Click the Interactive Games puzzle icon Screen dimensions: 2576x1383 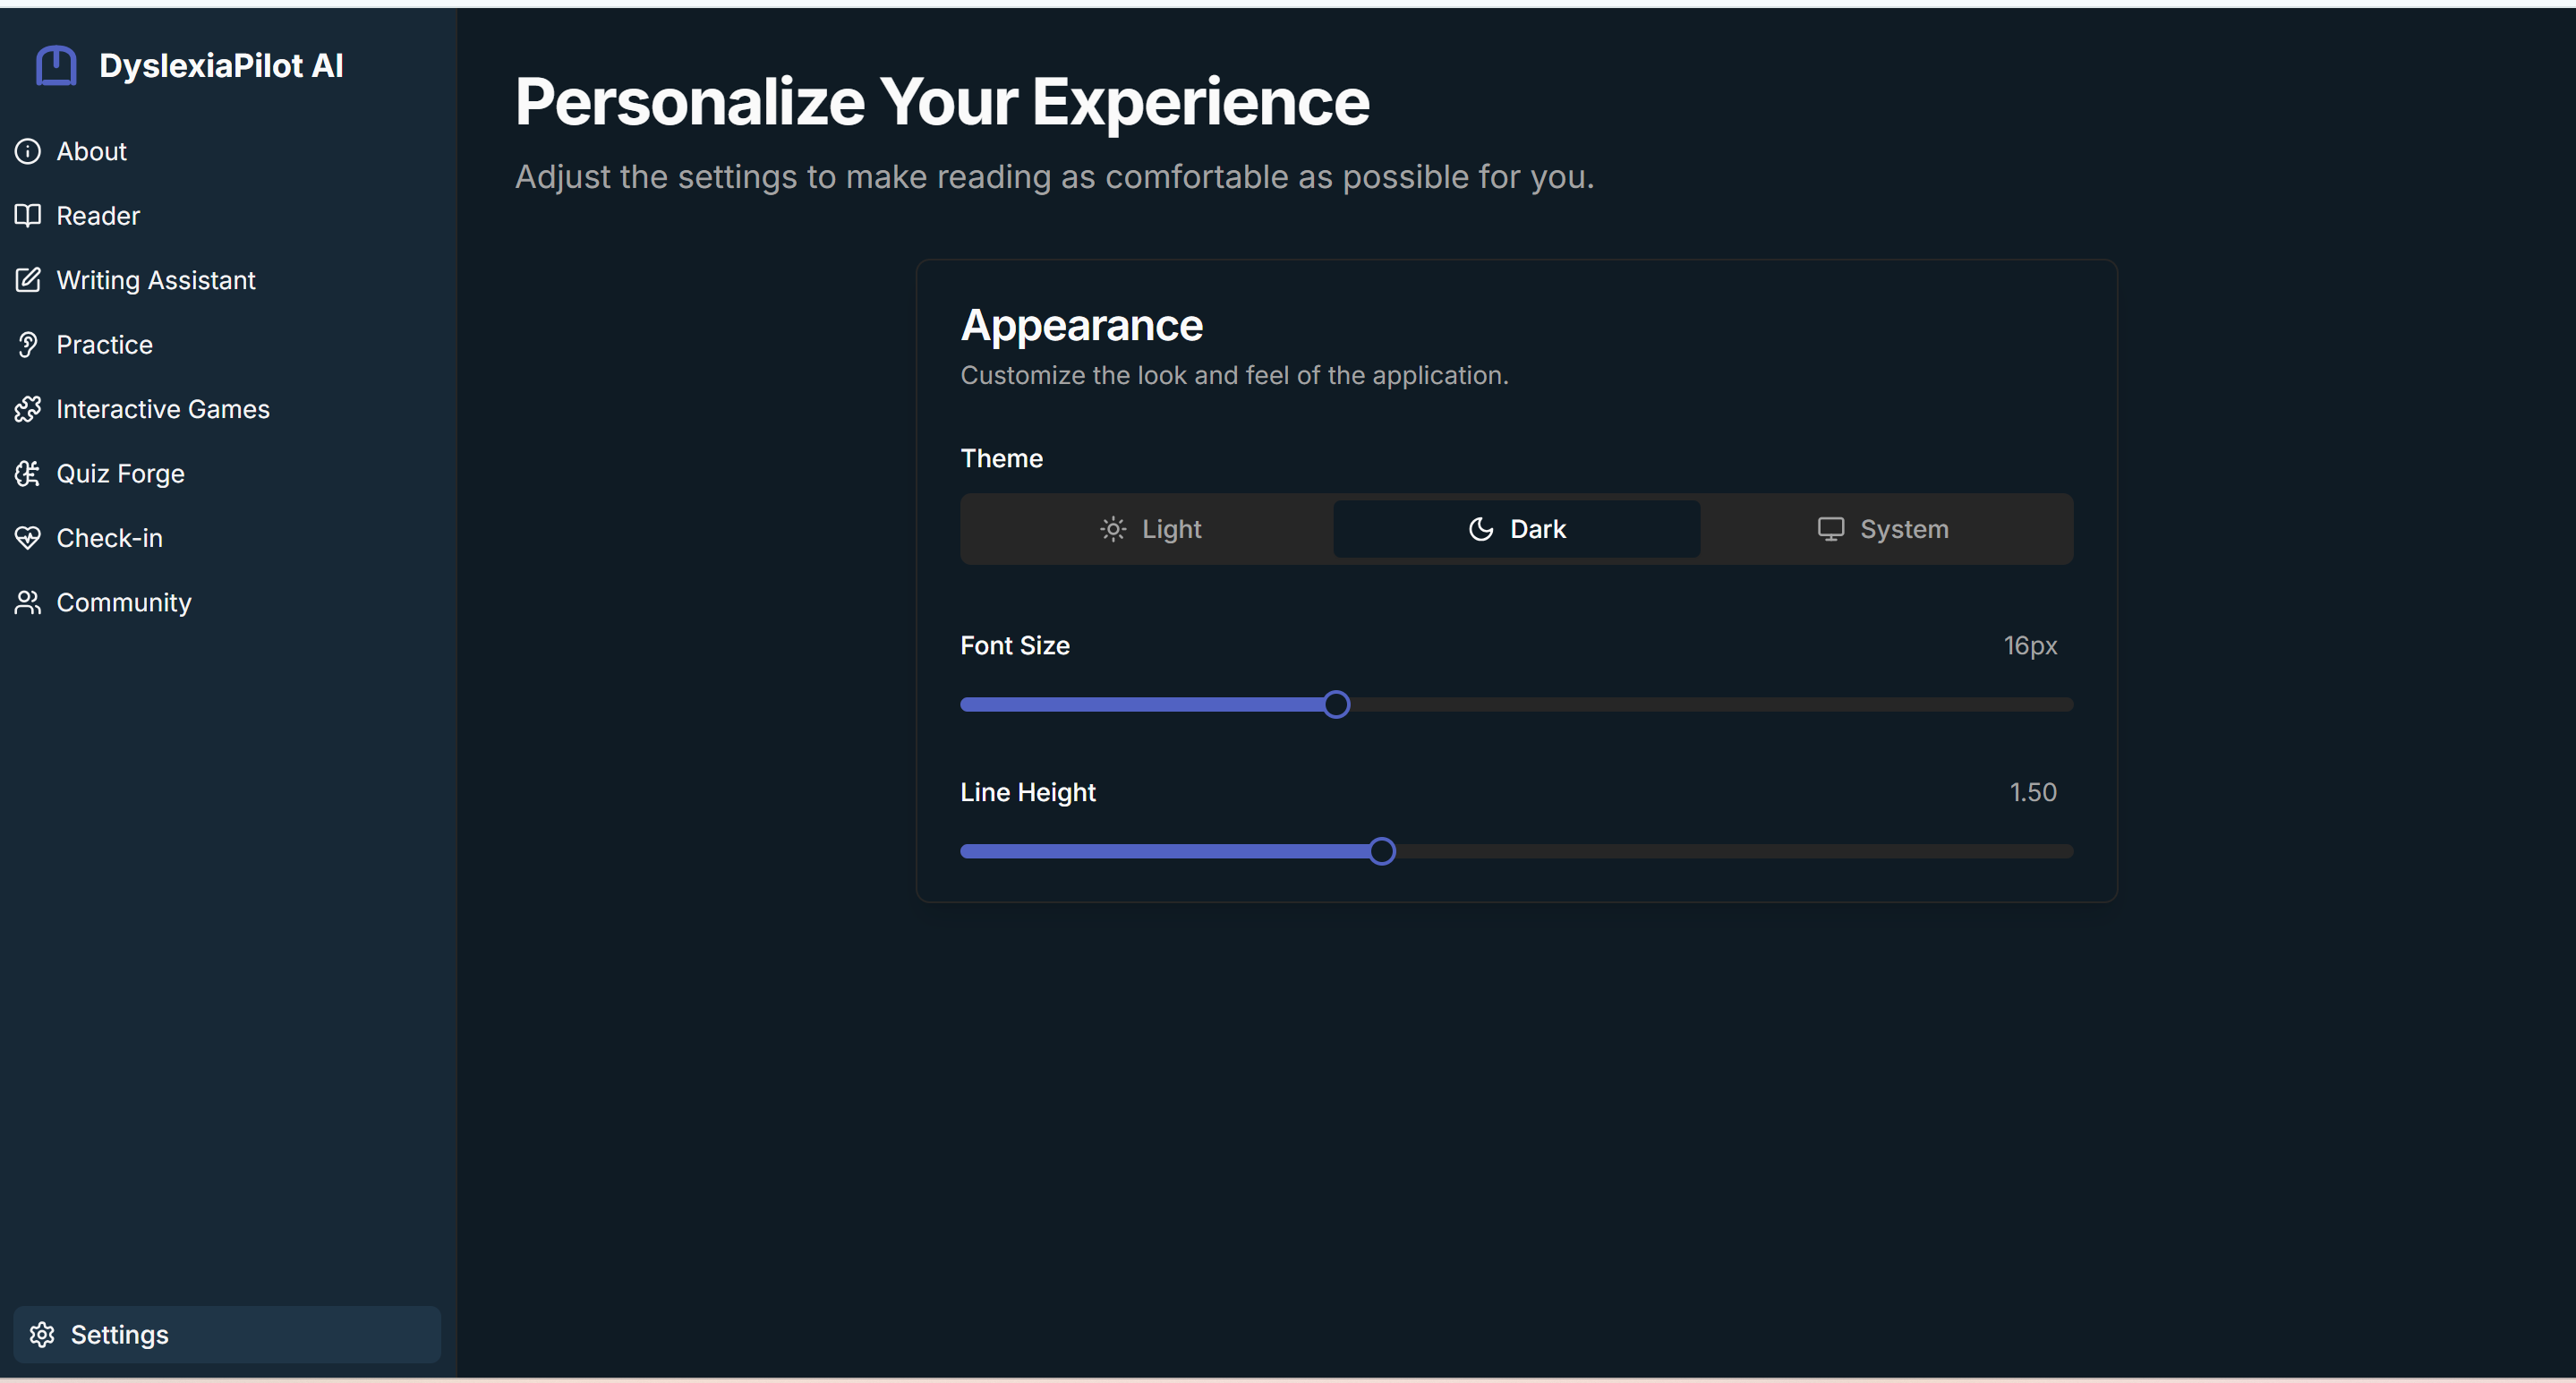click(x=28, y=409)
